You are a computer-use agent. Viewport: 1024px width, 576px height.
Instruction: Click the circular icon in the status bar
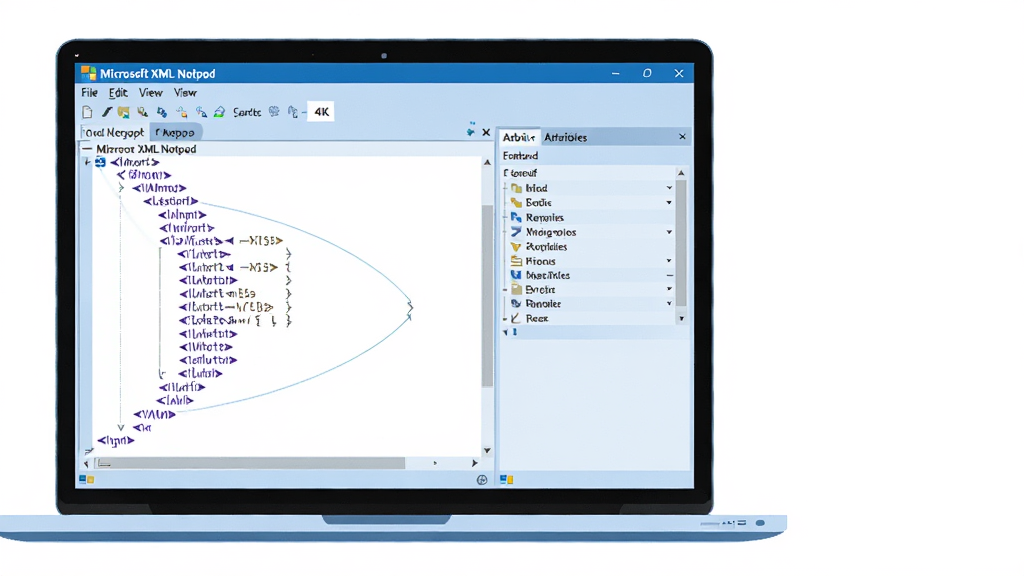click(482, 480)
